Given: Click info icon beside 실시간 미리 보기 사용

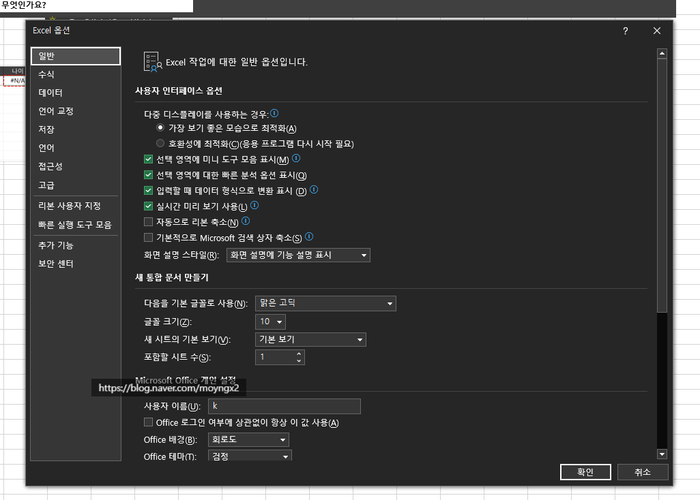Looking at the screenshot, I should click(x=254, y=205).
